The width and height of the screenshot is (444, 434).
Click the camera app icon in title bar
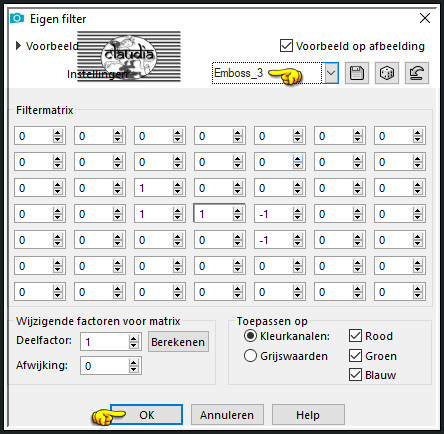[x=17, y=18]
